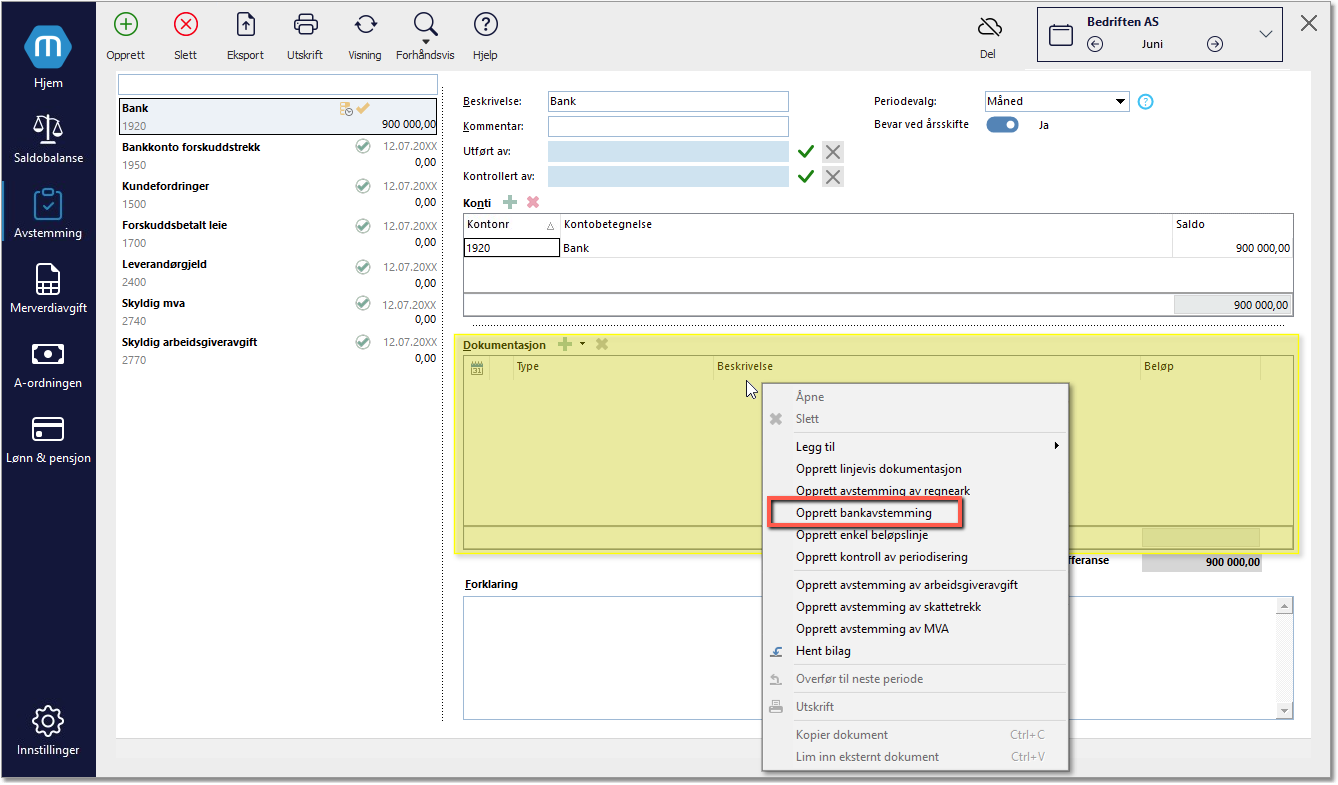Click the Forklaring text area
The height and width of the screenshot is (785, 1338).
[x=870, y=657]
